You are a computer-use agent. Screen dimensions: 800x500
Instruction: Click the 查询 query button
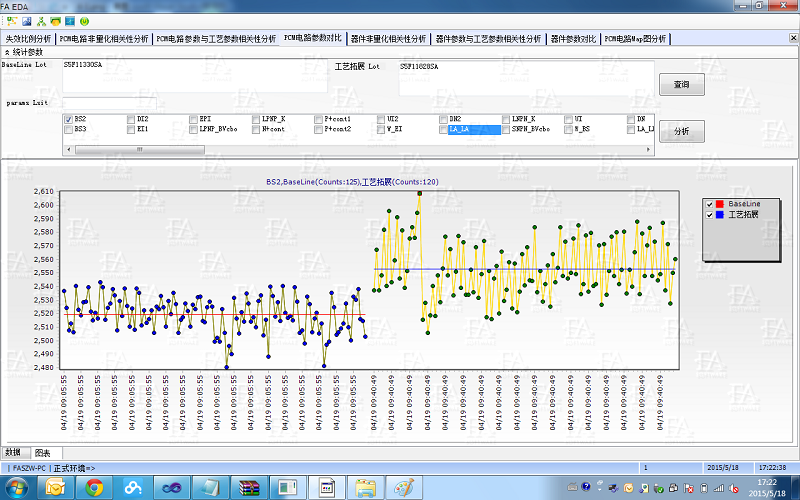681,85
